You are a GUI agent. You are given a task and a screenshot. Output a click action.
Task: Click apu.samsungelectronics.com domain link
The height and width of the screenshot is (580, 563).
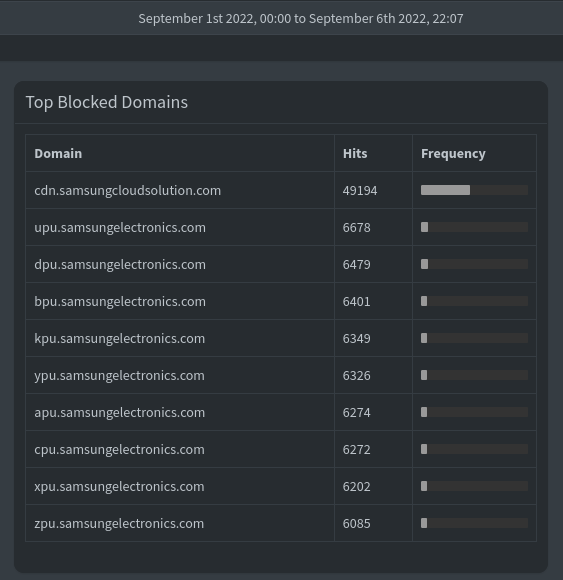tap(119, 412)
